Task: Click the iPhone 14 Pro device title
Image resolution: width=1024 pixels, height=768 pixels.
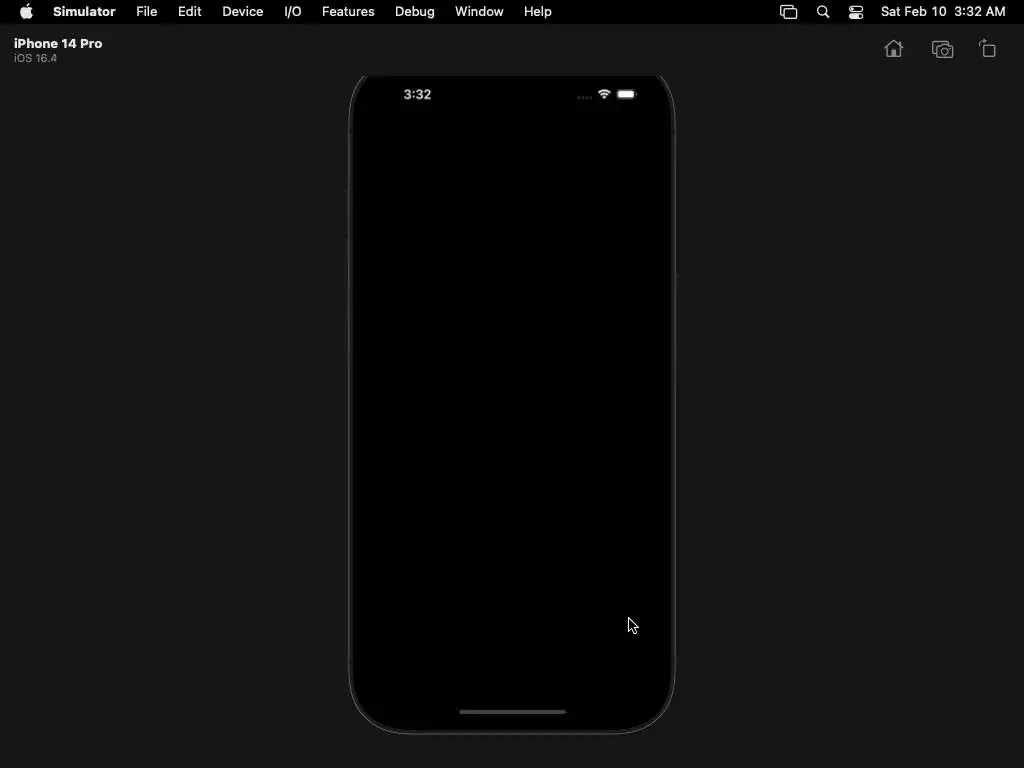Action: (x=58, y=43)
